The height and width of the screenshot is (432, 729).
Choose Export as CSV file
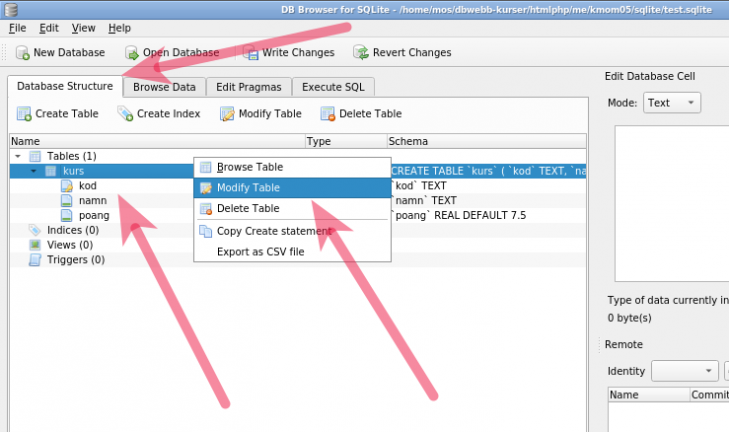click(292, 252)
